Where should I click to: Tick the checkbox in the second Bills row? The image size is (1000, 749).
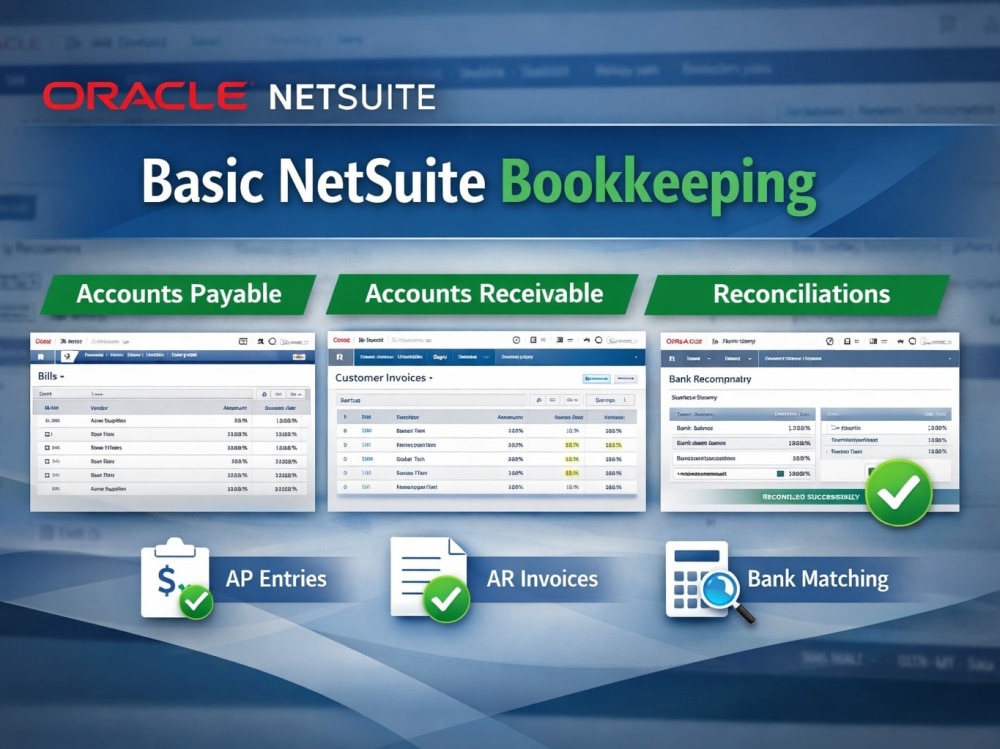[x=47, y=434]
